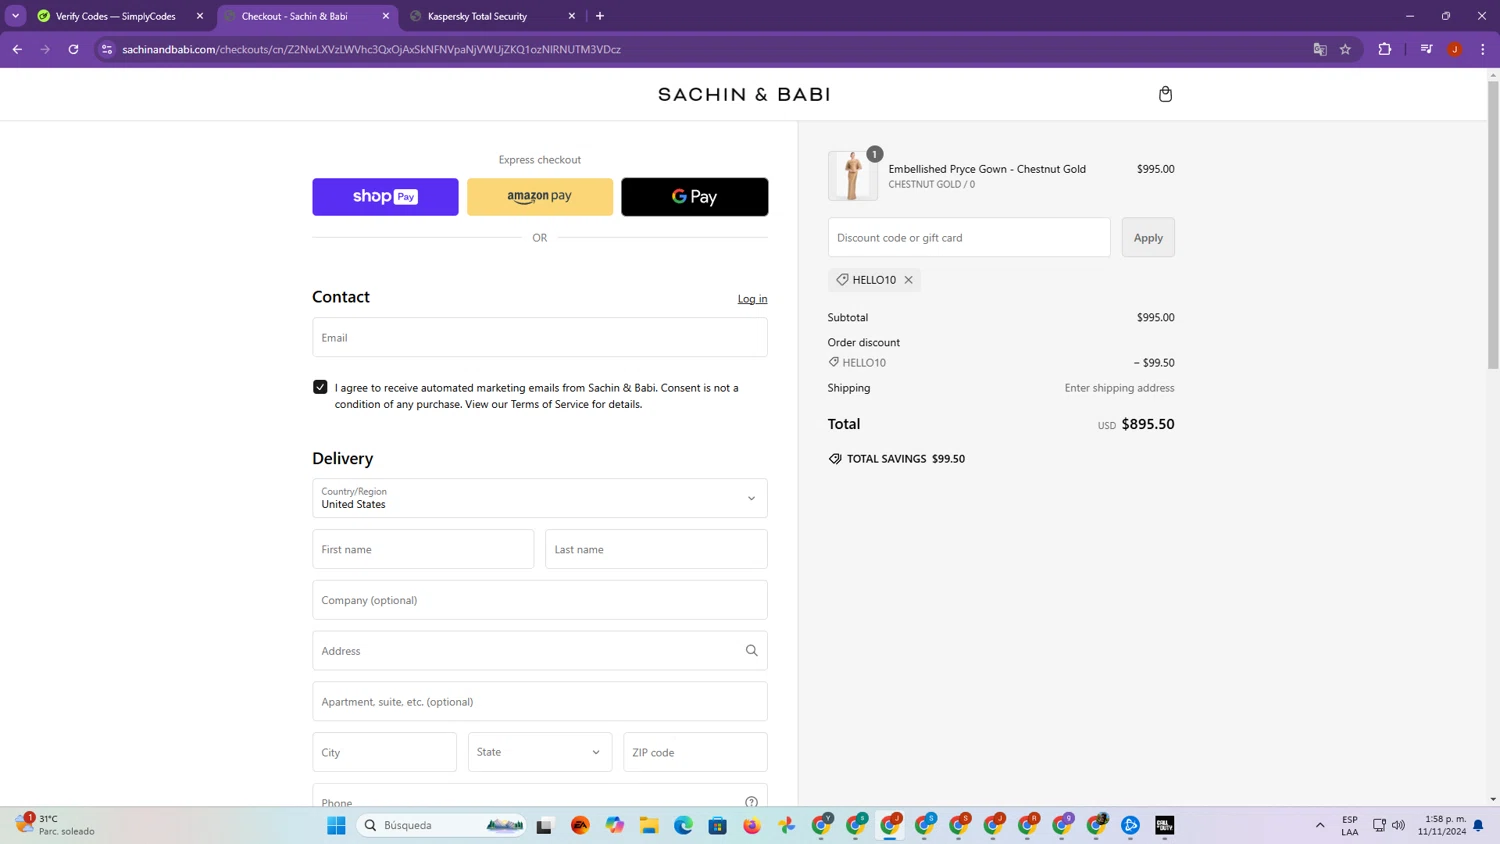Screen dimensions: 1500x844
Task: Click the Log in link
Action: [x=752, y=299]
